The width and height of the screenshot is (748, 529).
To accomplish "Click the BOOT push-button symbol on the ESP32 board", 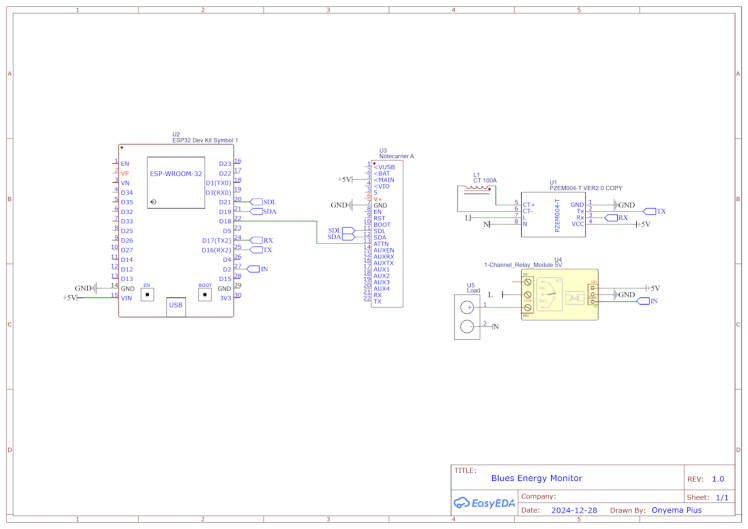I will pos(205,294).
